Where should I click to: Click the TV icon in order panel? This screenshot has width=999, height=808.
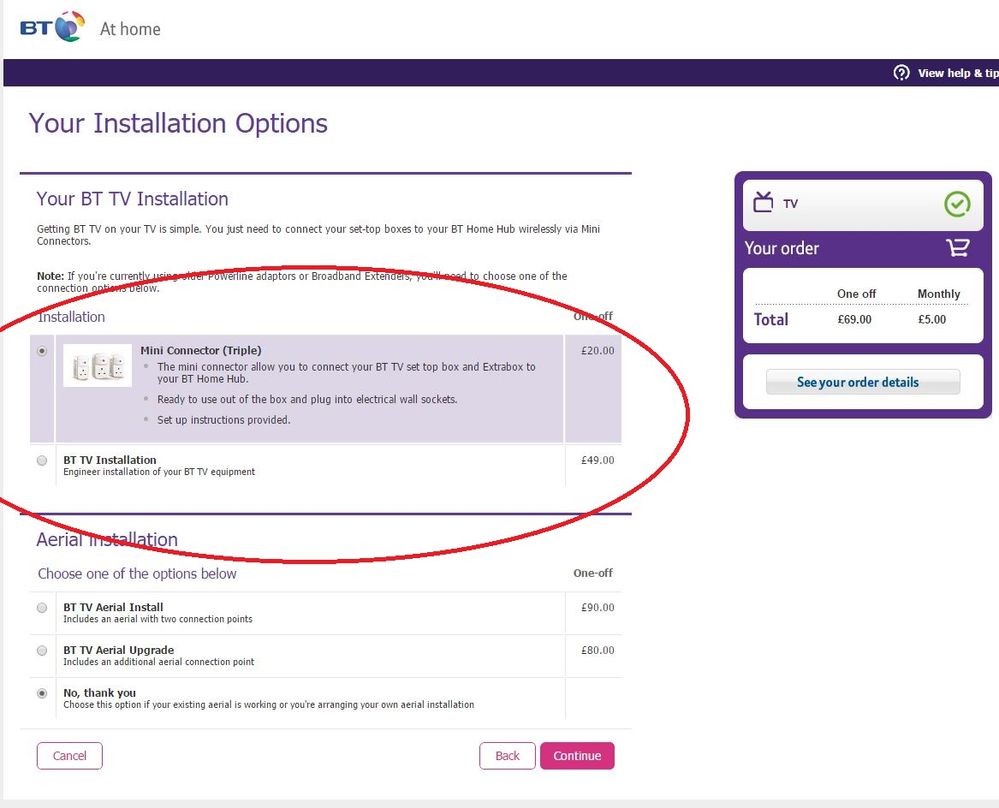(x=763, y=202)
